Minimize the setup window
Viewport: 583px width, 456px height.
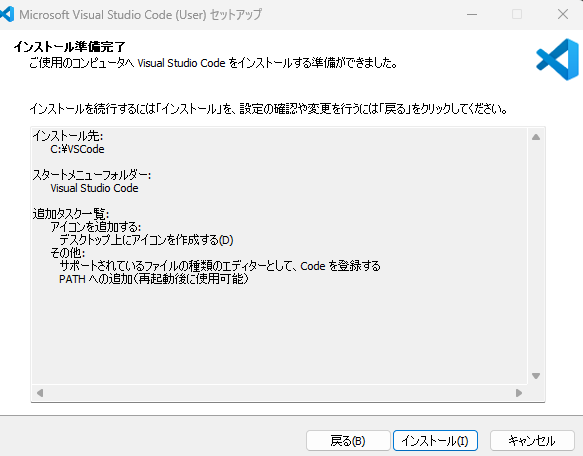coord(472,15)
